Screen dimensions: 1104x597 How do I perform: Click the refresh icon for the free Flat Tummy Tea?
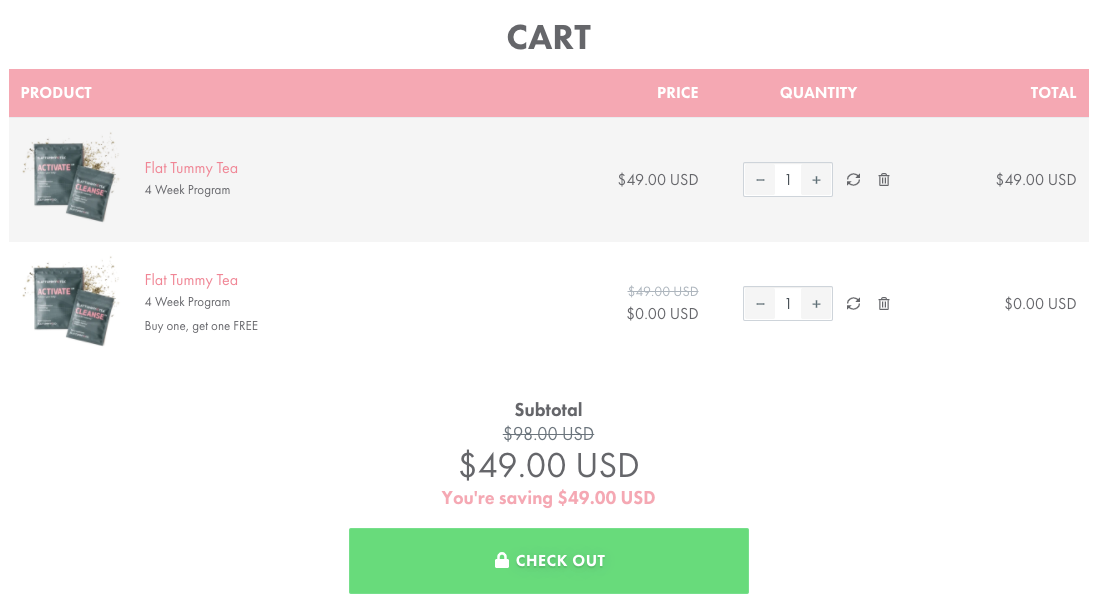(853, 303)
